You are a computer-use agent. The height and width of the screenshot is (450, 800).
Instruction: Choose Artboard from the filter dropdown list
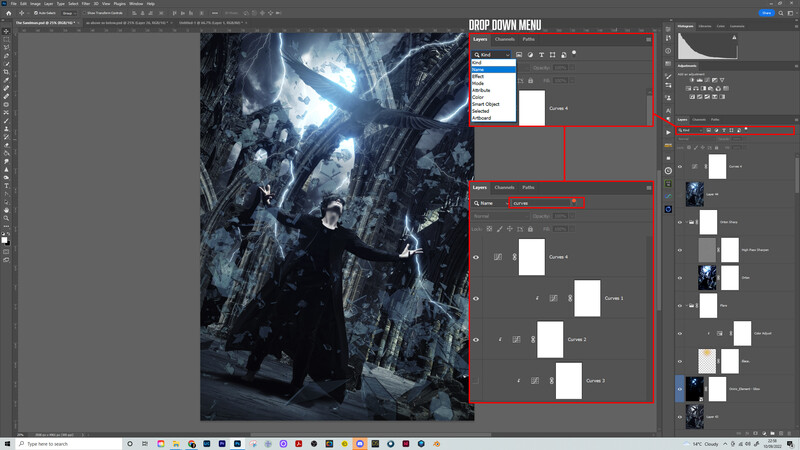click(x=493, y=118)
